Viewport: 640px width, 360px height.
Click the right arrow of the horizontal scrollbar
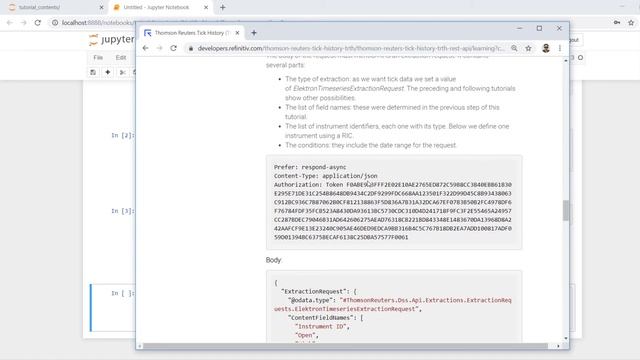558,346
